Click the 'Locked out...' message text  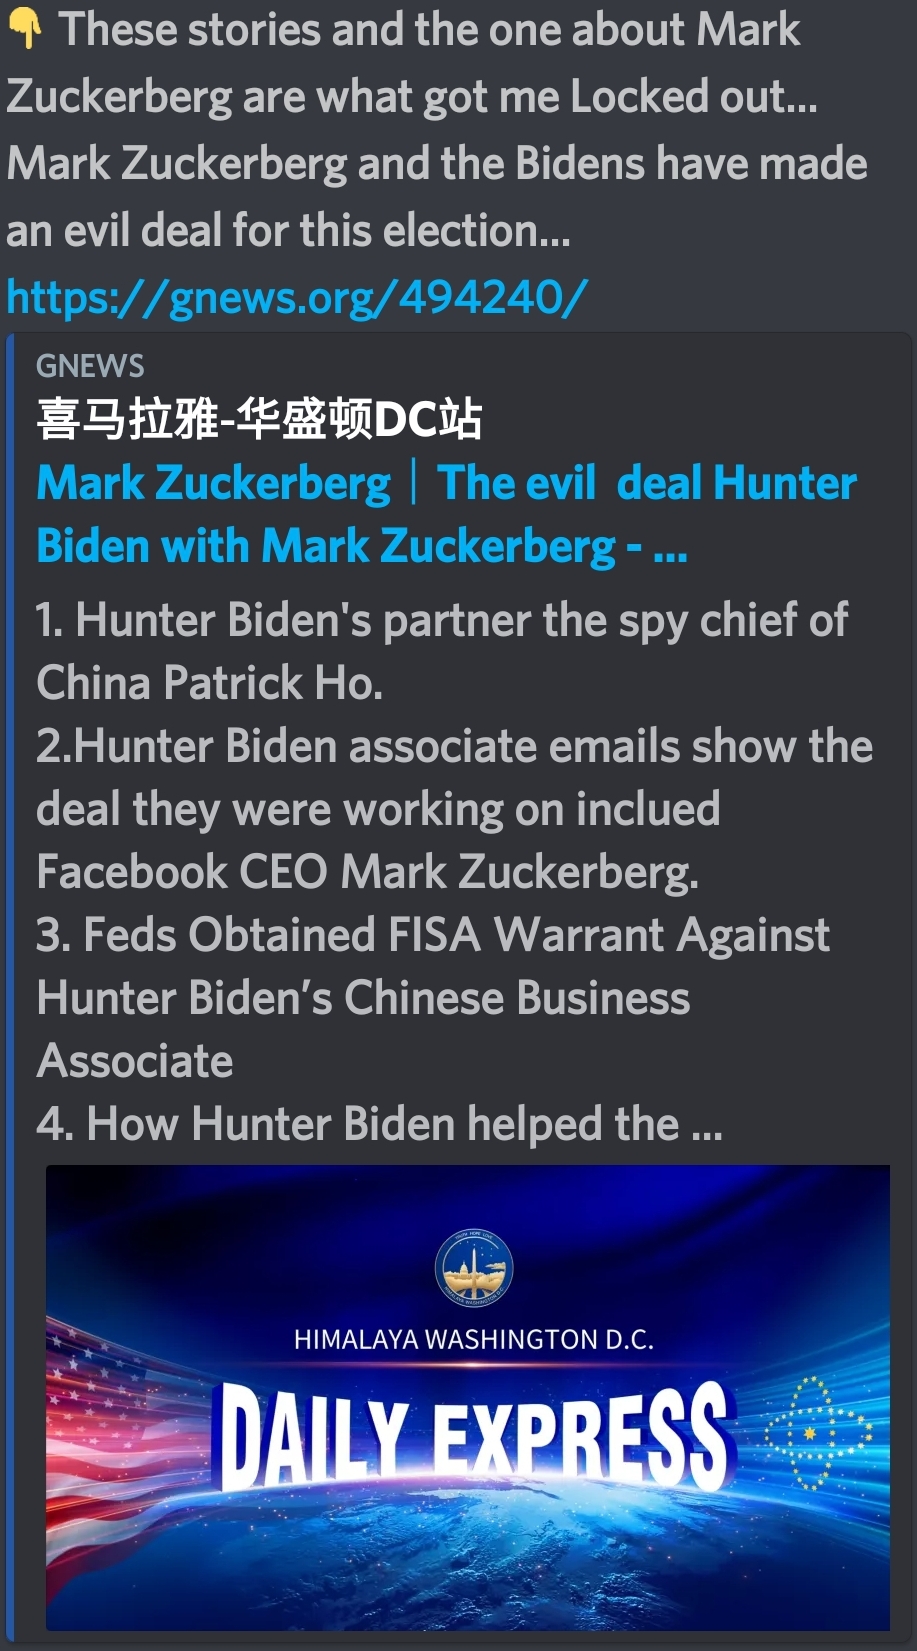[x=694, y=97]
